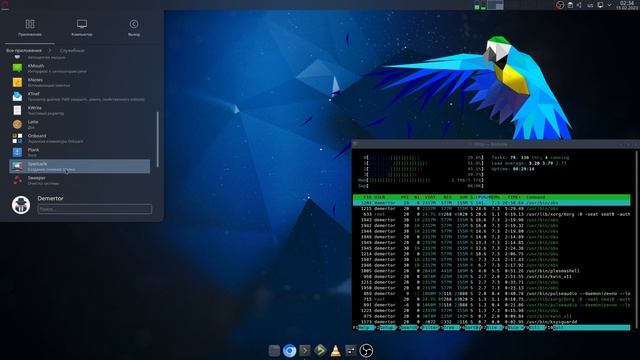This screenshot has width=640, height=360.
Task: Open the green play-arrow dock application
Action: pyautogui.click(x=320, y=351)
